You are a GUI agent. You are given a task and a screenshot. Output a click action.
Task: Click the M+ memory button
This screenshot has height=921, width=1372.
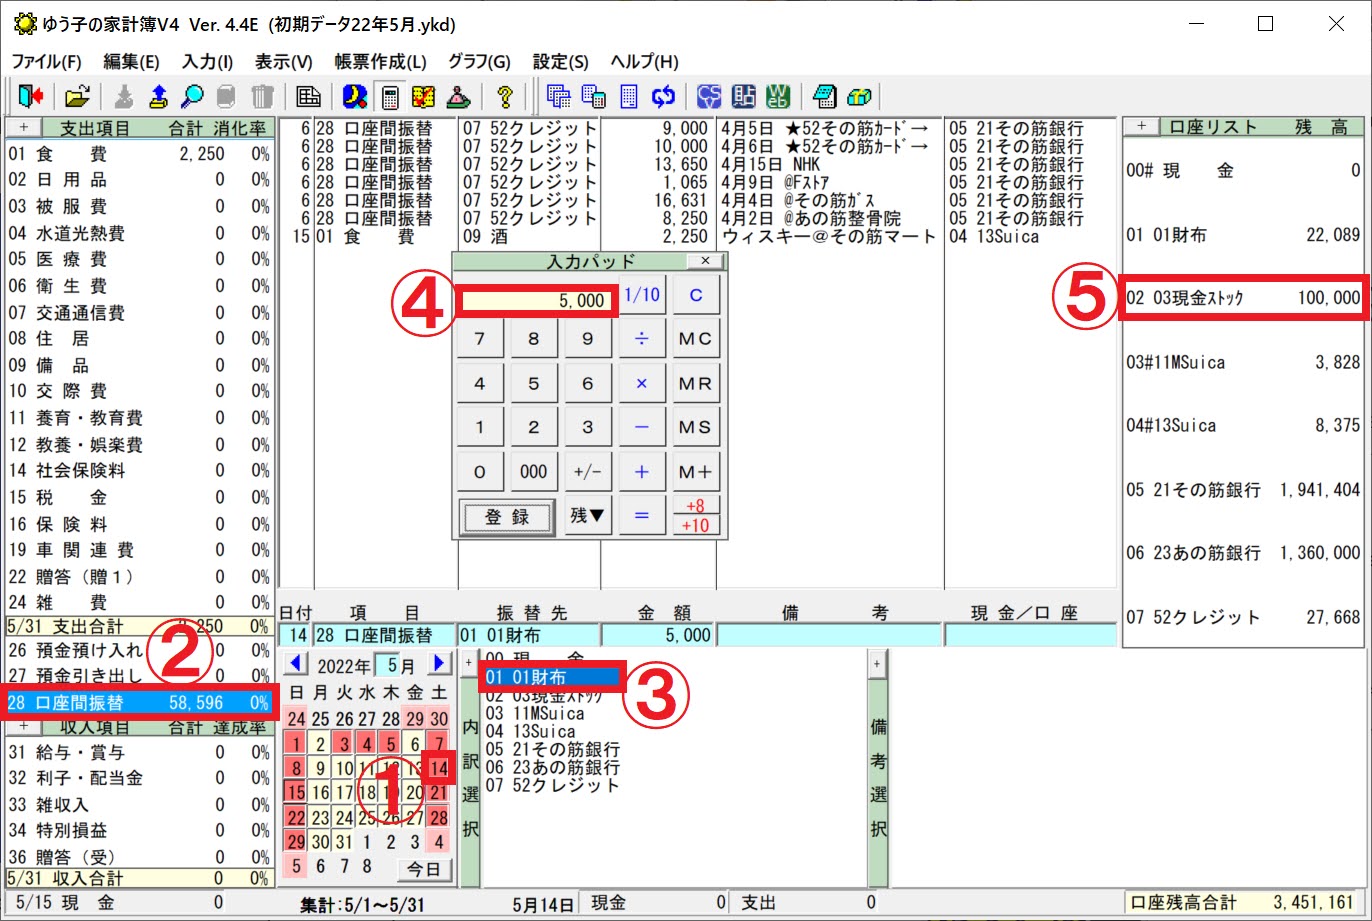tap(695, 472)
